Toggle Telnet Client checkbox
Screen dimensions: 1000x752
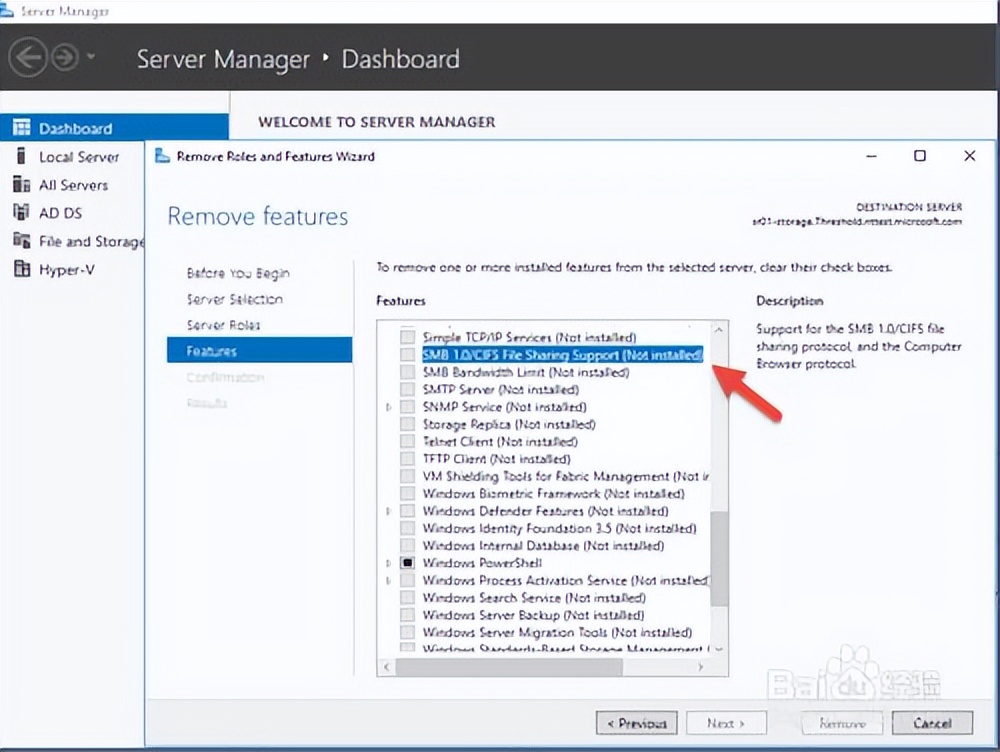click(x=408, y=441)
